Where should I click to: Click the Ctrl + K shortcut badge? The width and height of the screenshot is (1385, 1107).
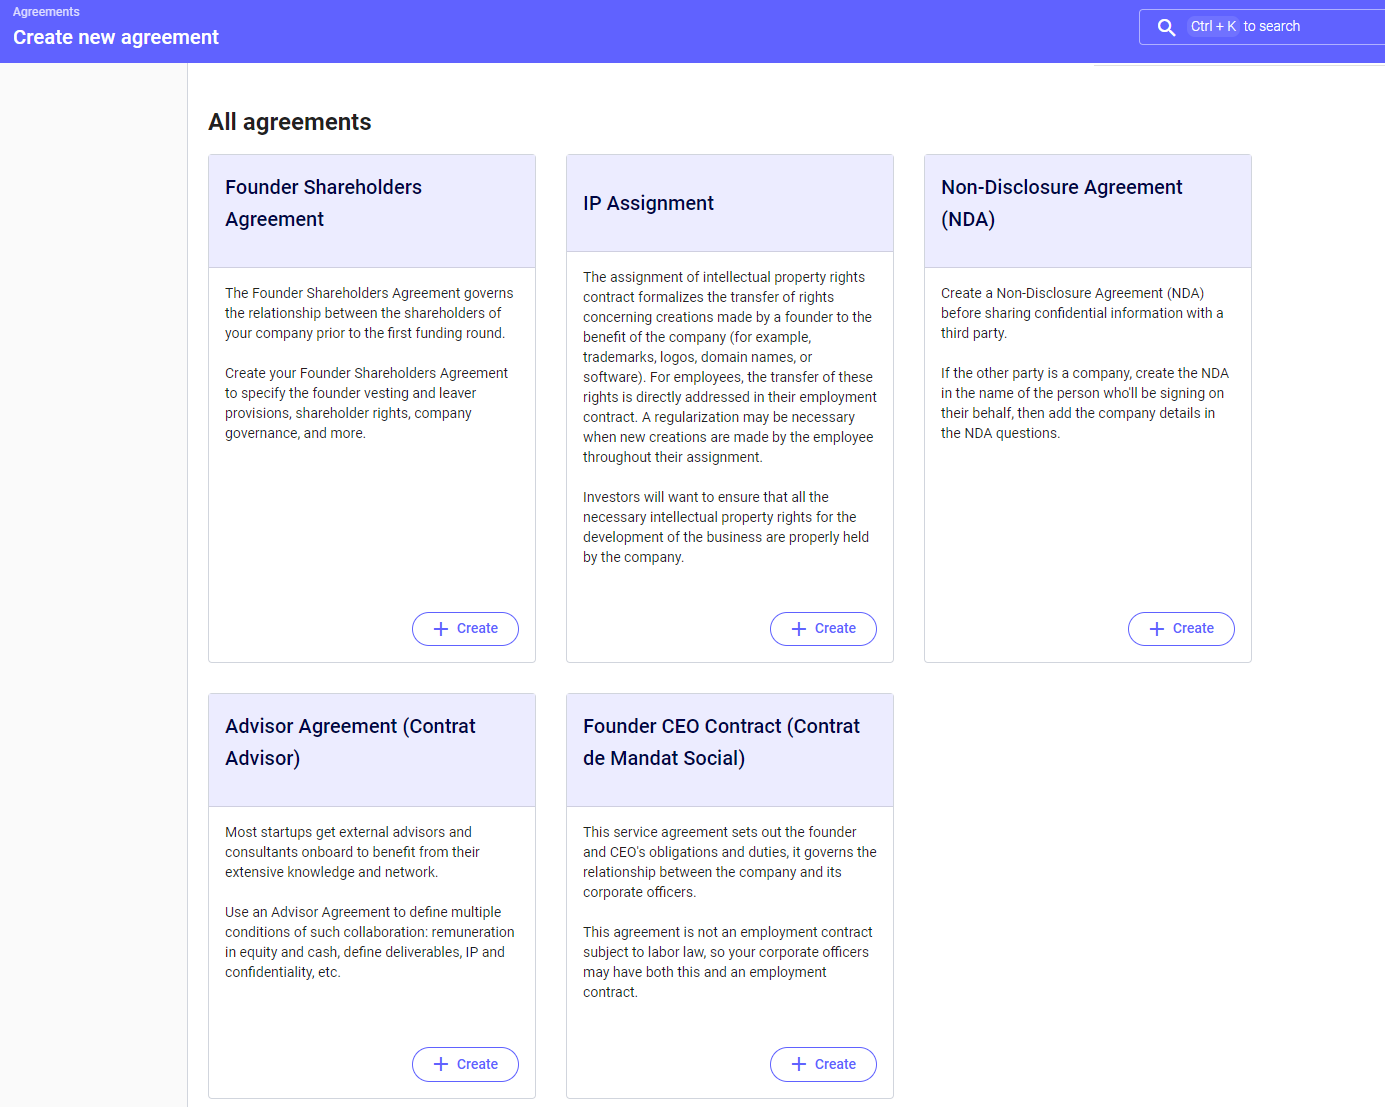point(1213,27)
